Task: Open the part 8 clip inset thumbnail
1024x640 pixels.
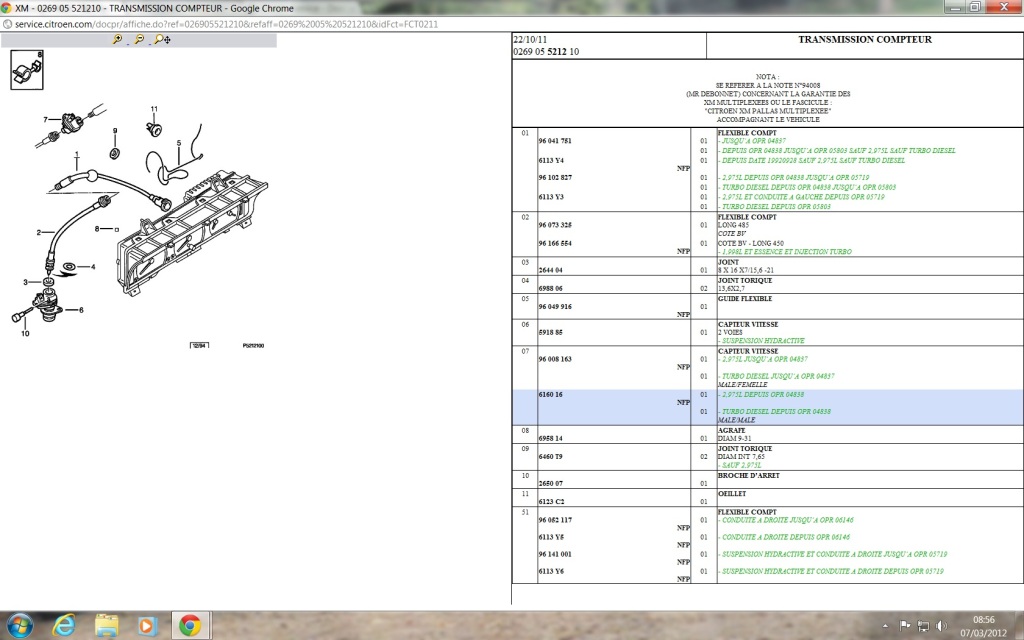Action: click(x=27, y=70)
